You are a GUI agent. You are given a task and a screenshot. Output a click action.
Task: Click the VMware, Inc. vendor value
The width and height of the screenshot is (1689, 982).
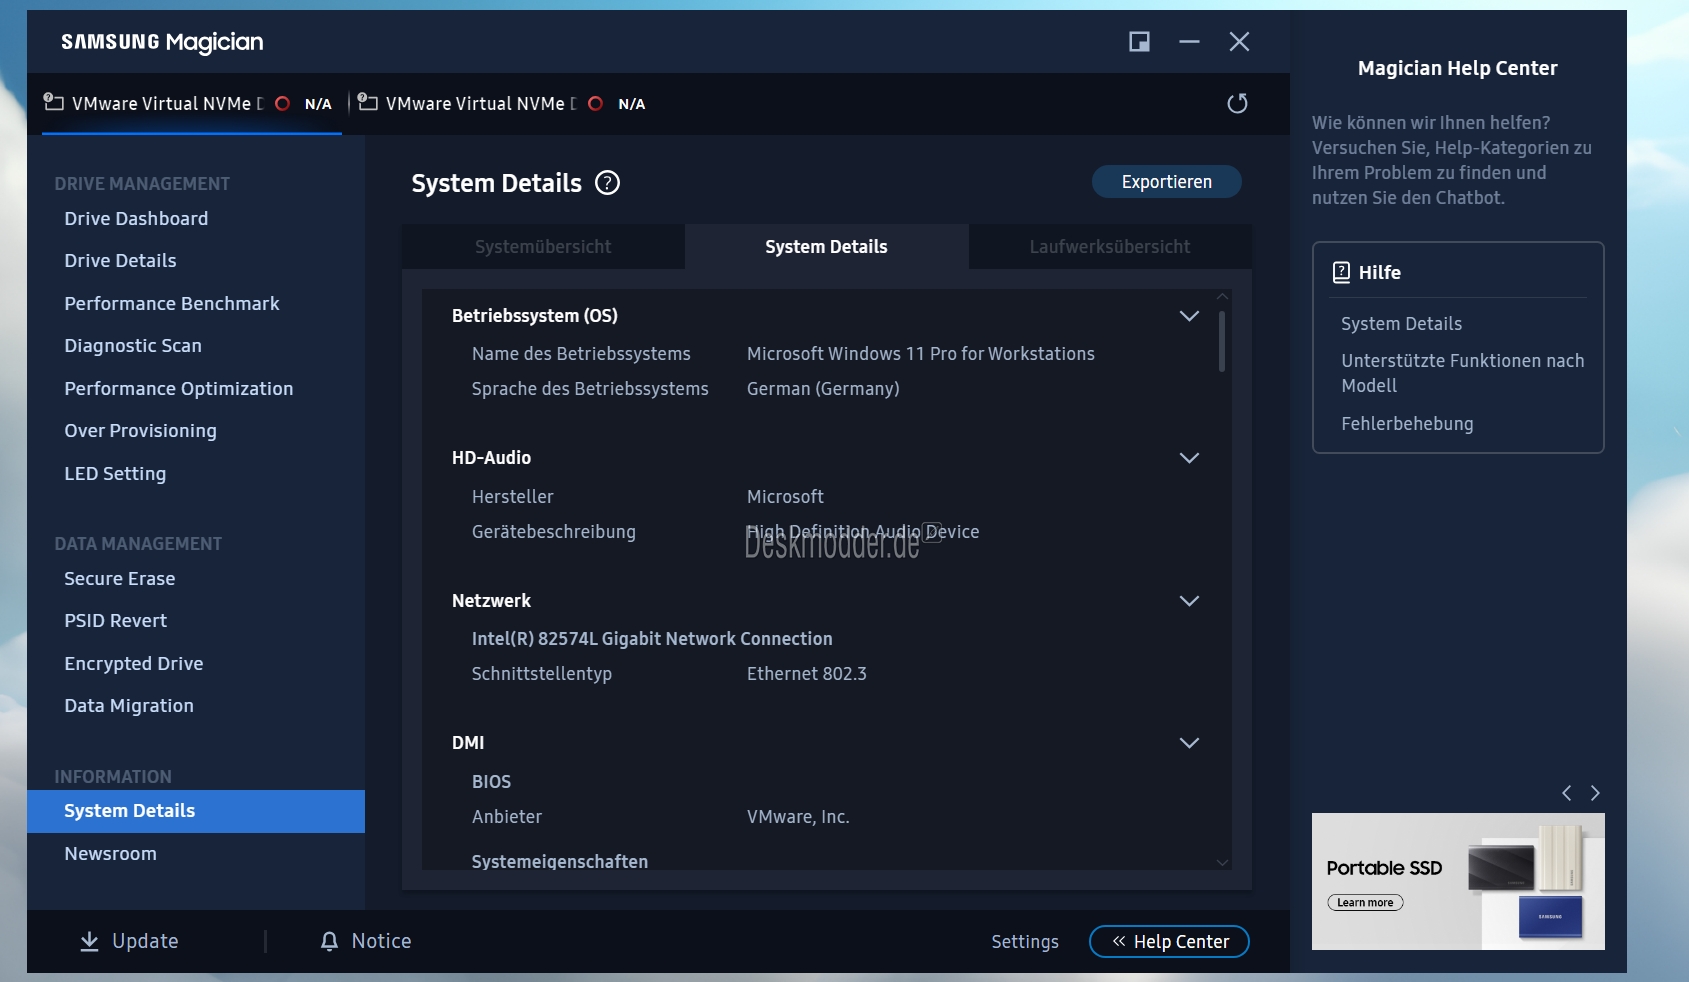point(798,817)
